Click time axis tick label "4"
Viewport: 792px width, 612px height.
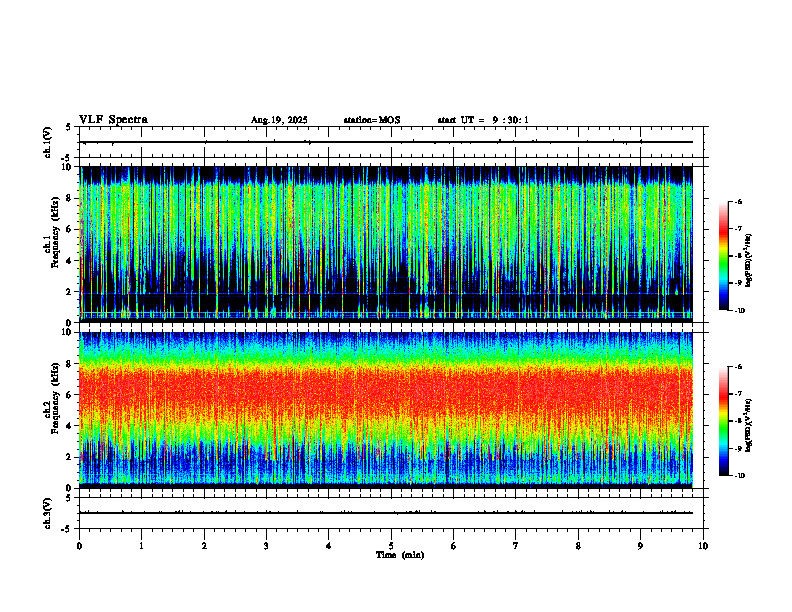pyautogui.click(x=329, y=546)
